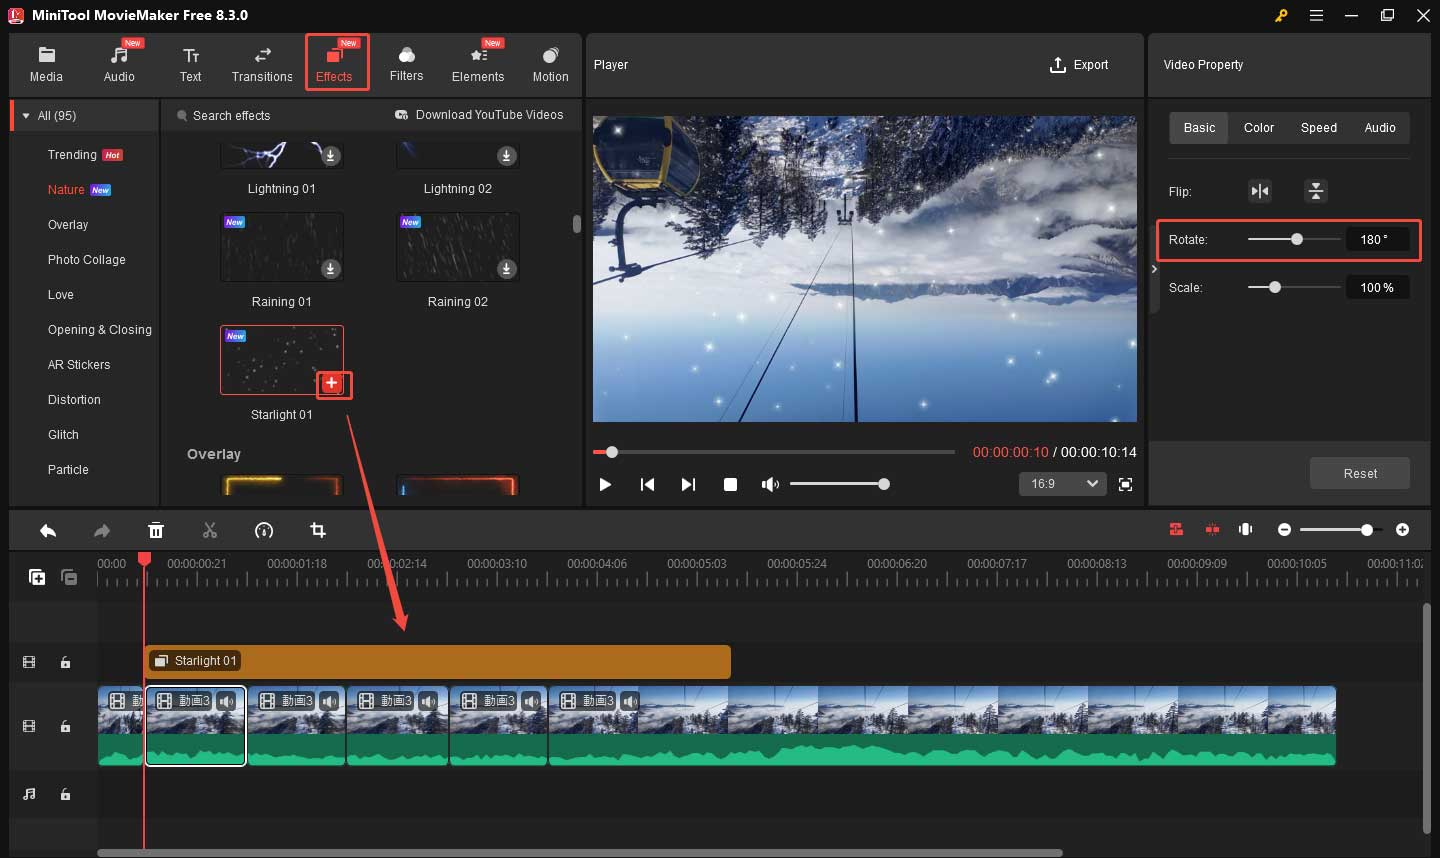Toggle lock on the video track
1440x858 pixels.
(x=66, y=726)
